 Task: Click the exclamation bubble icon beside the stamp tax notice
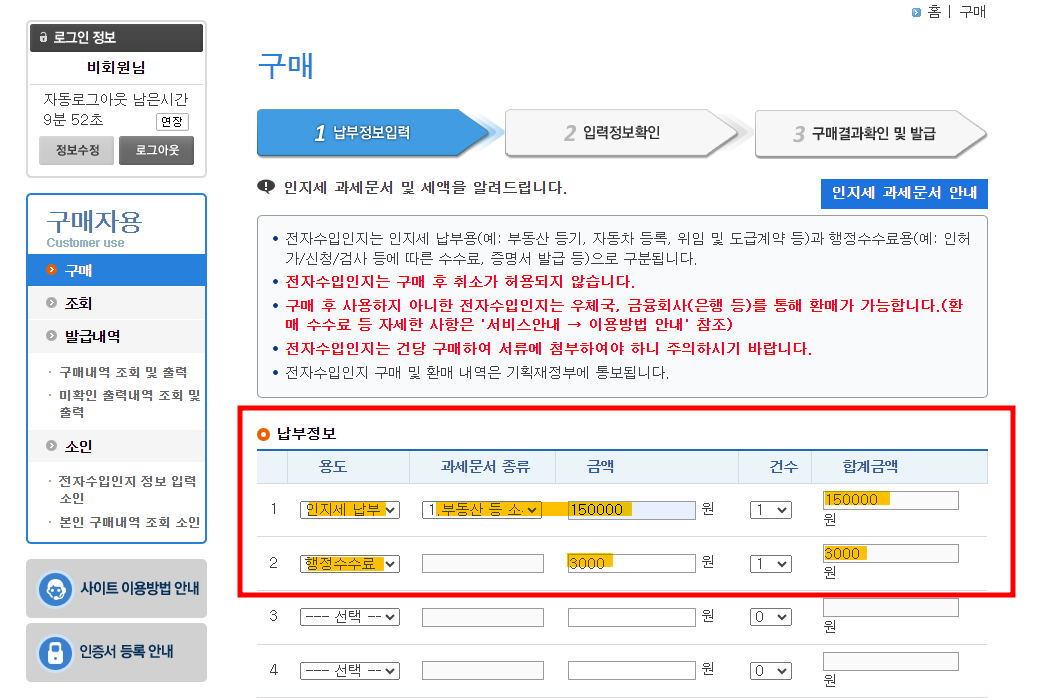click(x=263, y=189)
